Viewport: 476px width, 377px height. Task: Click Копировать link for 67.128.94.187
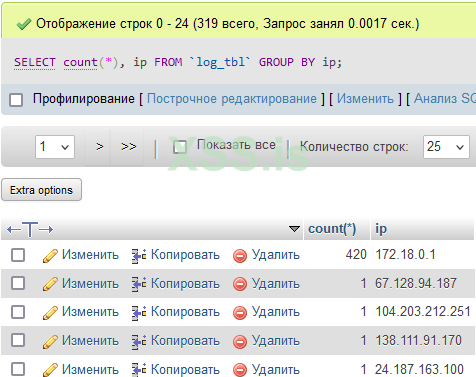(x=185, y=284)
